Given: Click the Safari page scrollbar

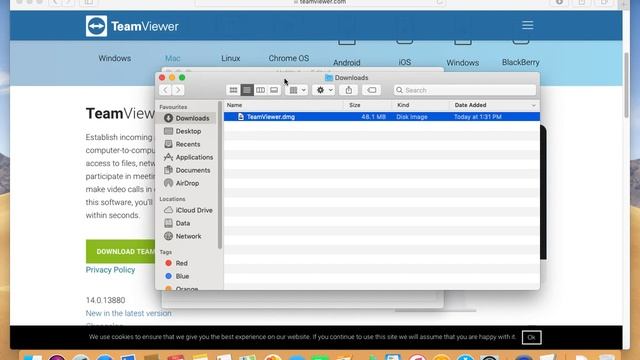Looking at the screenshot, I should pyautogui.click(x=627, y=86).
